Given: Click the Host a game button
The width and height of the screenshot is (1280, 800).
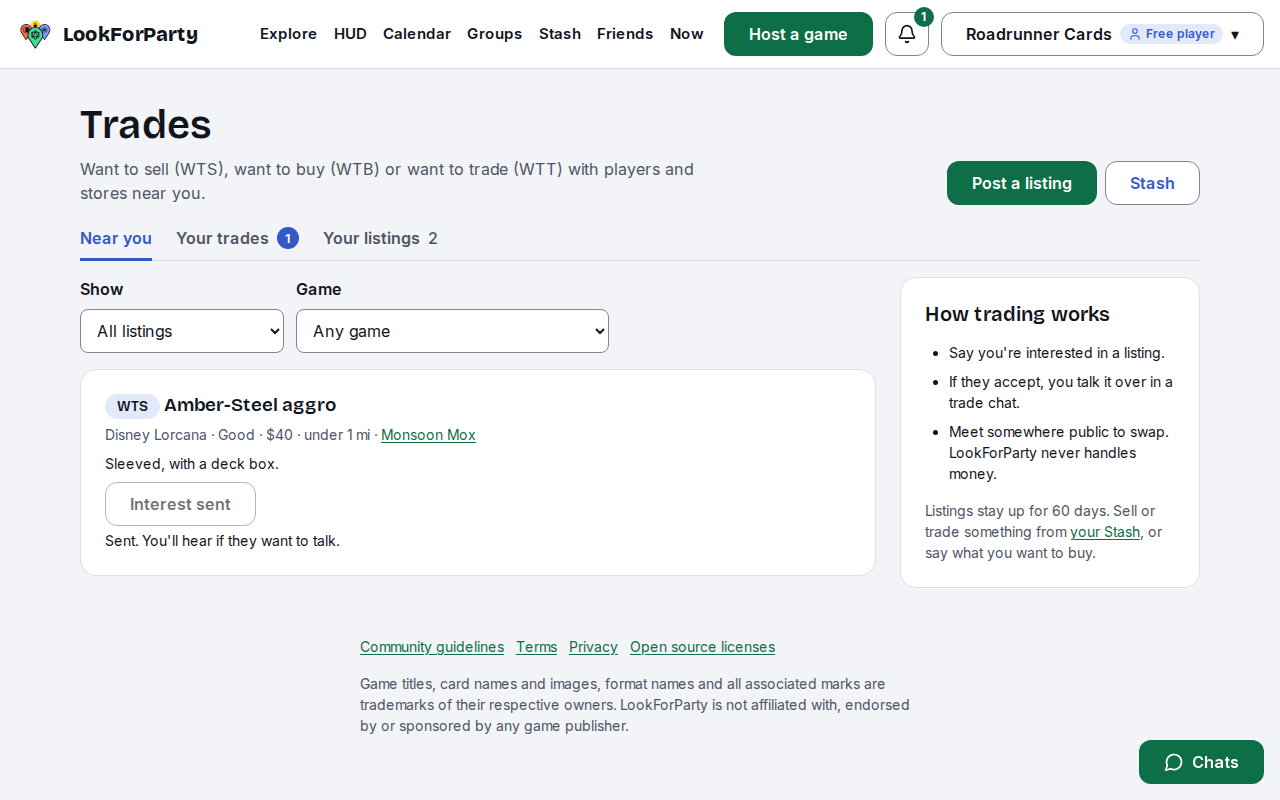Looking at the screenshot, I should point(798,34).
